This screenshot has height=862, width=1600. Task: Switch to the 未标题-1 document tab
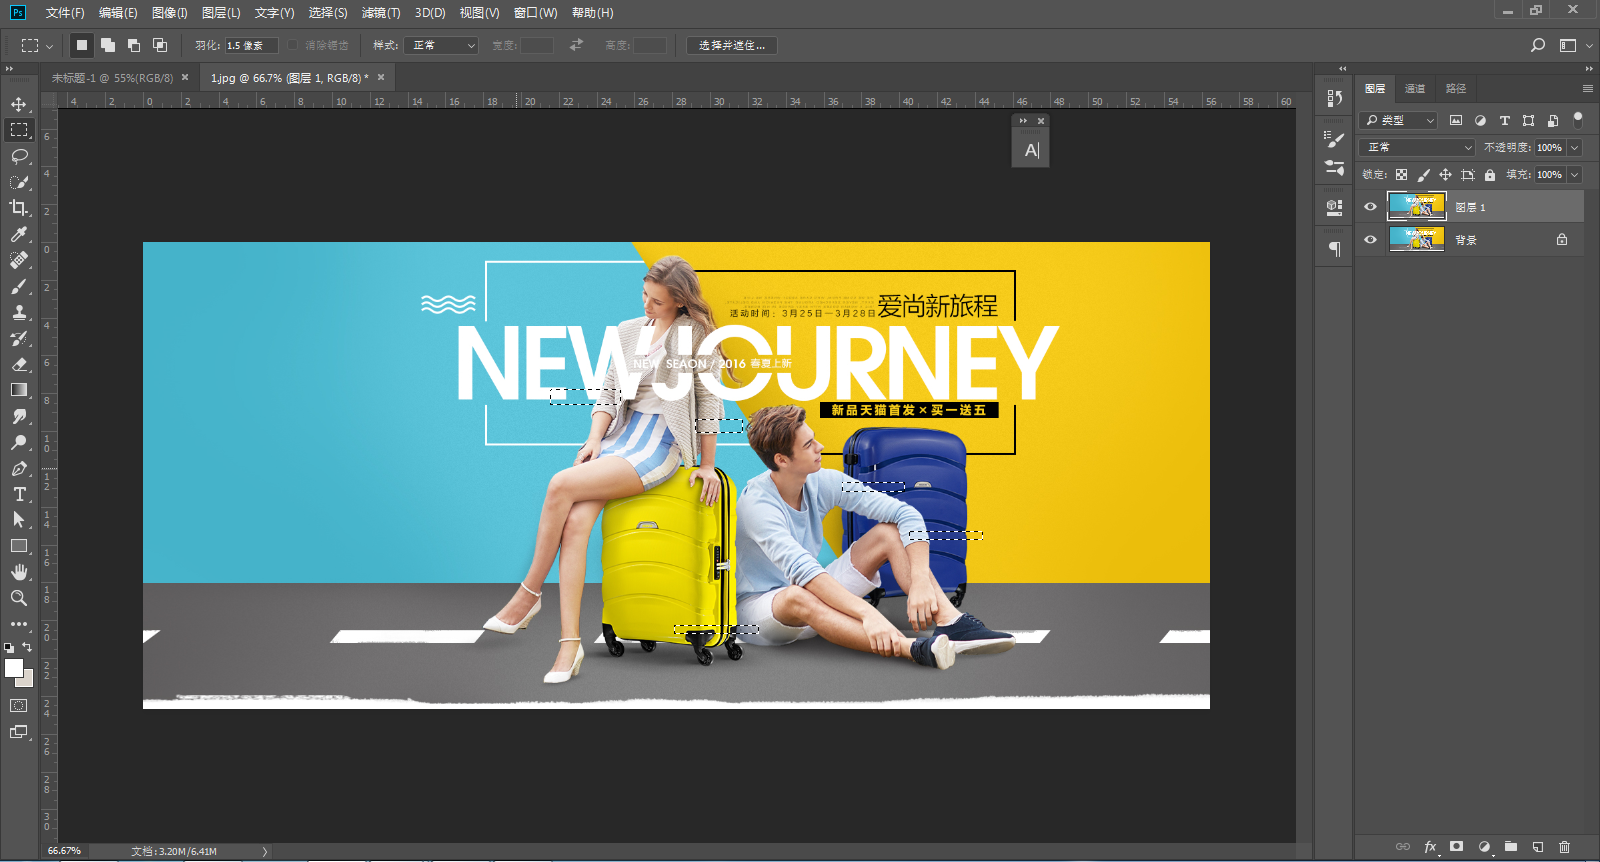coord(112,77)
